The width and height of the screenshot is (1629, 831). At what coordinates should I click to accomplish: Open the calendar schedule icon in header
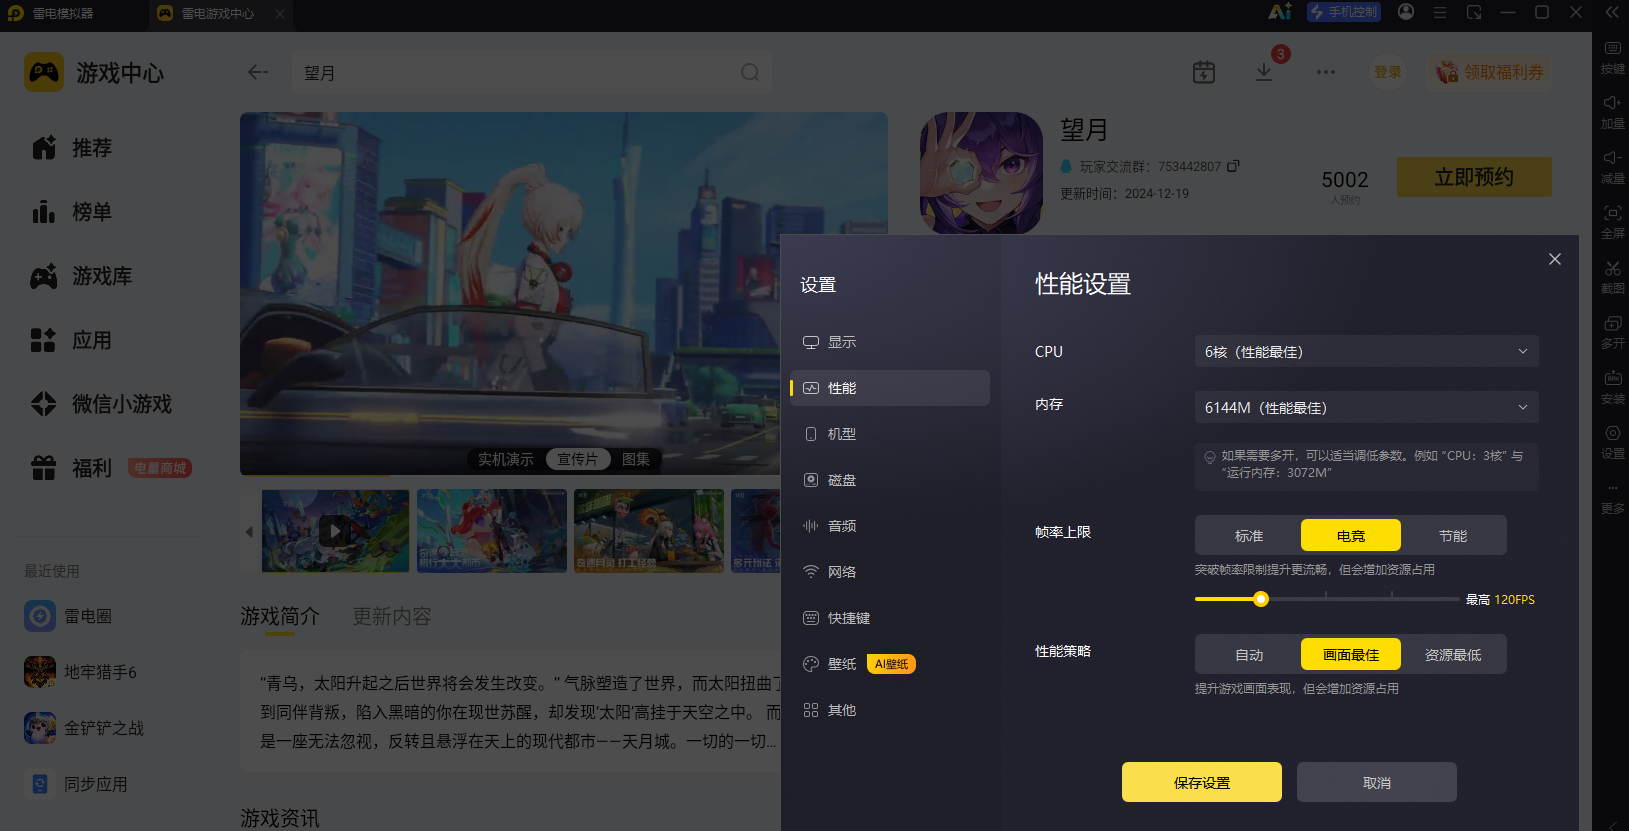1204,72
